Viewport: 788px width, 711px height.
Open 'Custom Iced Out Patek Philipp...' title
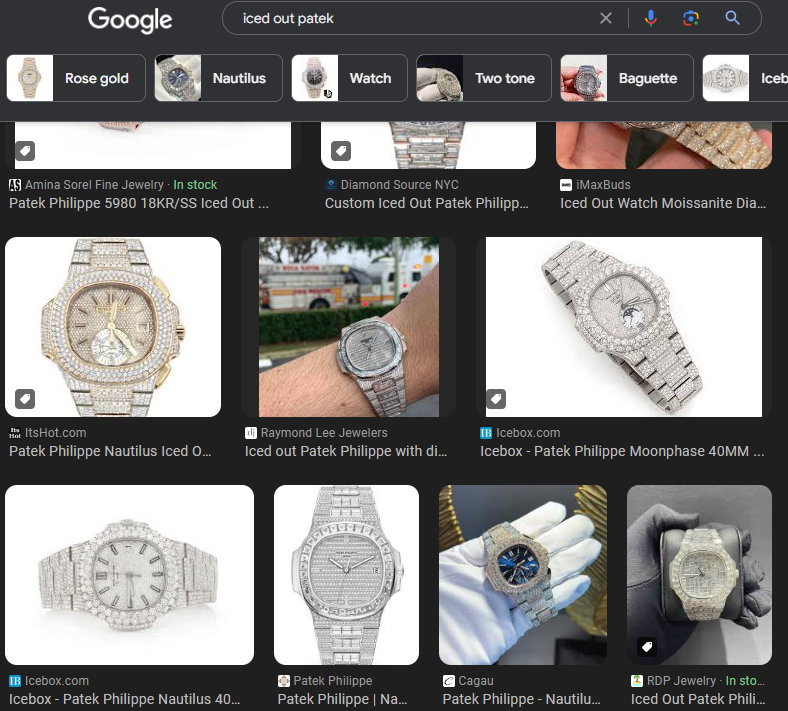click(427, 203)
